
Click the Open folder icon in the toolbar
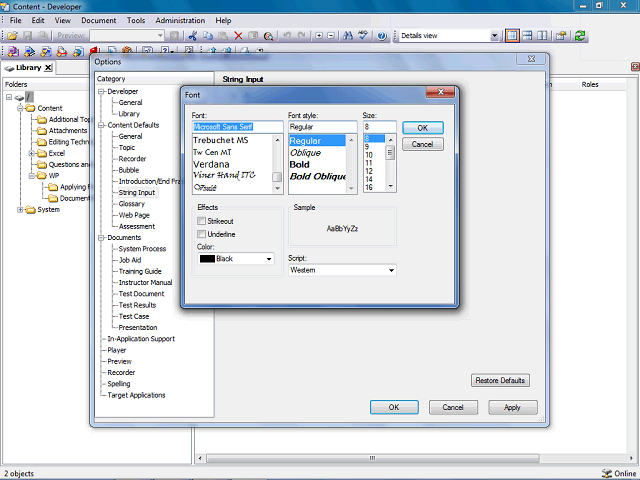[x=12, y=36]
